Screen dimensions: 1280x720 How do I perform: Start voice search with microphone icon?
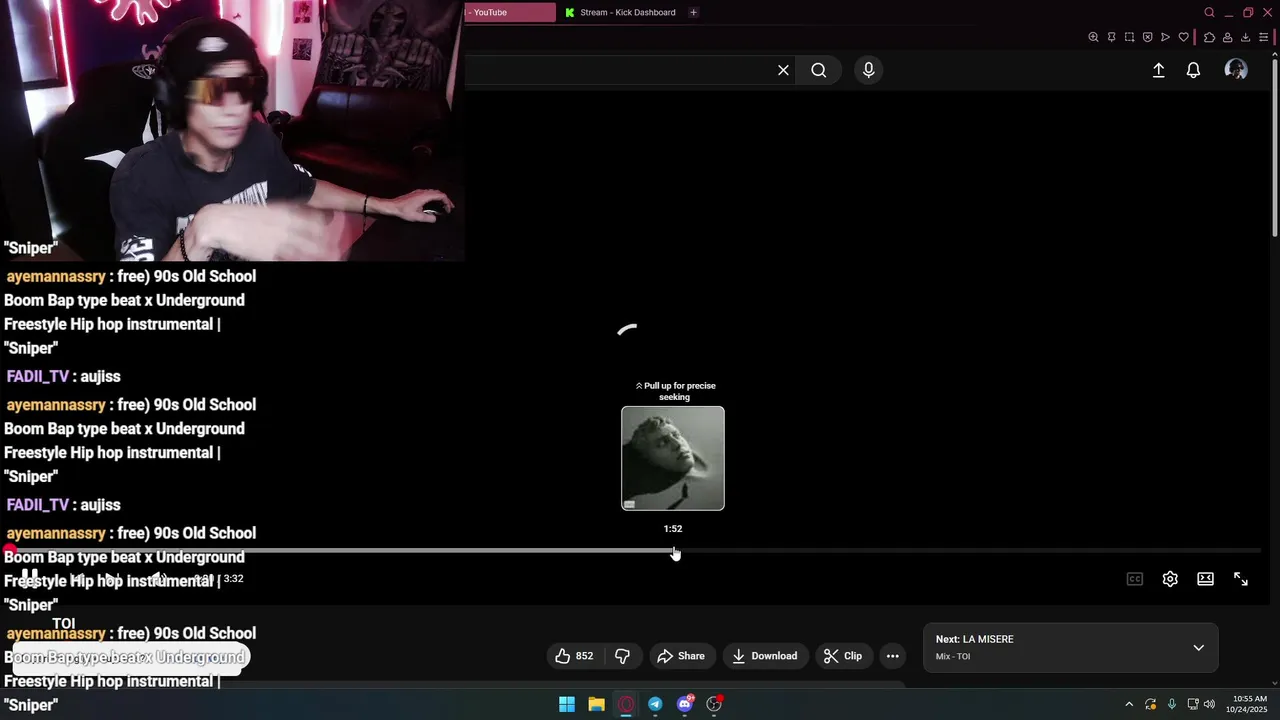tap(868, 70)
